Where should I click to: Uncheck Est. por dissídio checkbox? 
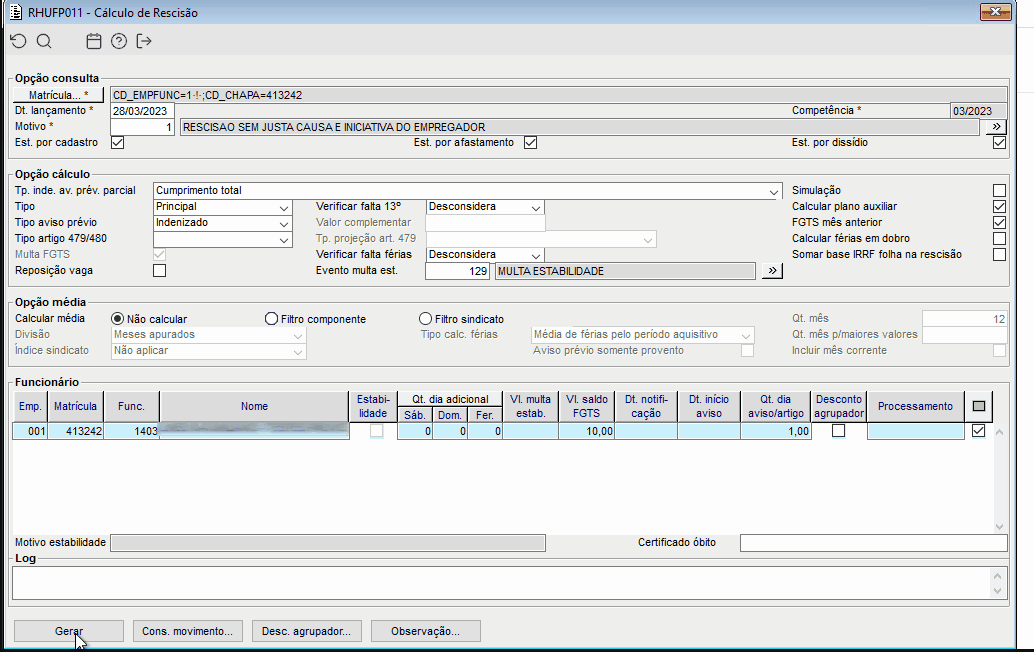coord(999,142)
